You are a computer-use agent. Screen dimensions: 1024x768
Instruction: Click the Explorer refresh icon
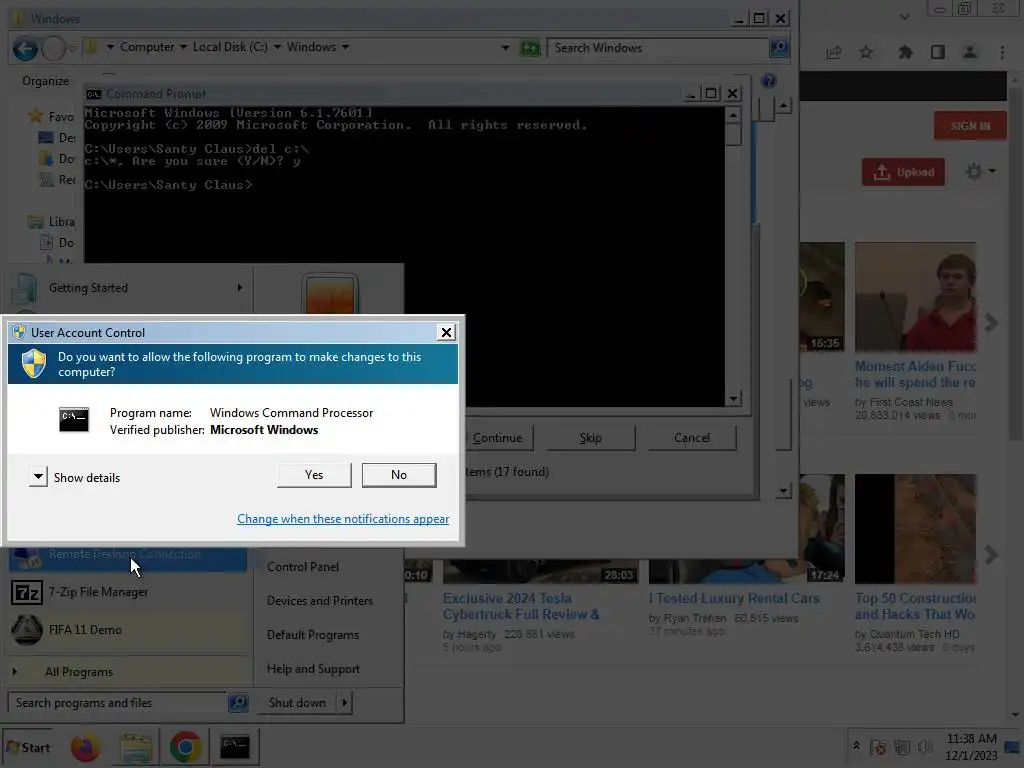[530, 48]
